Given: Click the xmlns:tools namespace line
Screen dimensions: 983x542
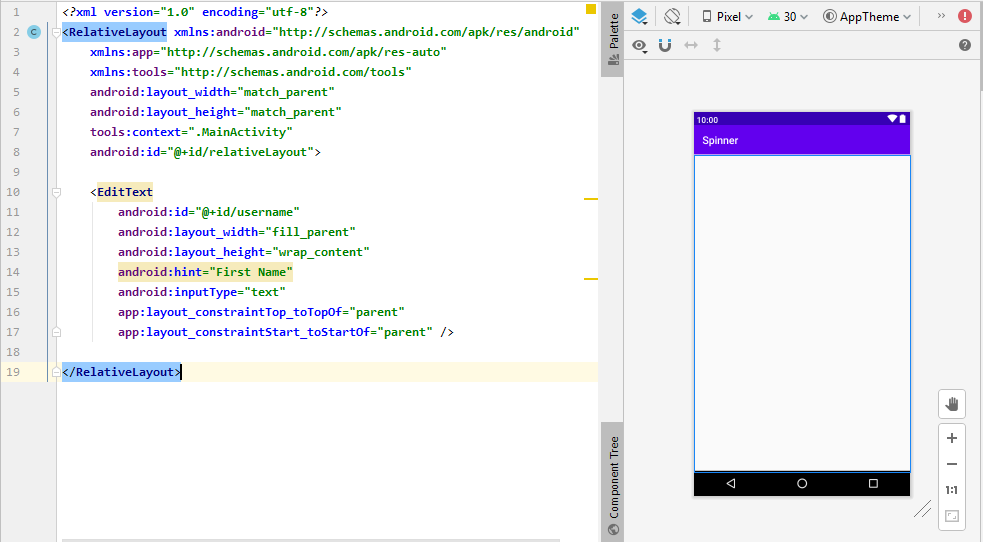Looking at the screenshot, I should pyautogui.click(x=251, y=72).
